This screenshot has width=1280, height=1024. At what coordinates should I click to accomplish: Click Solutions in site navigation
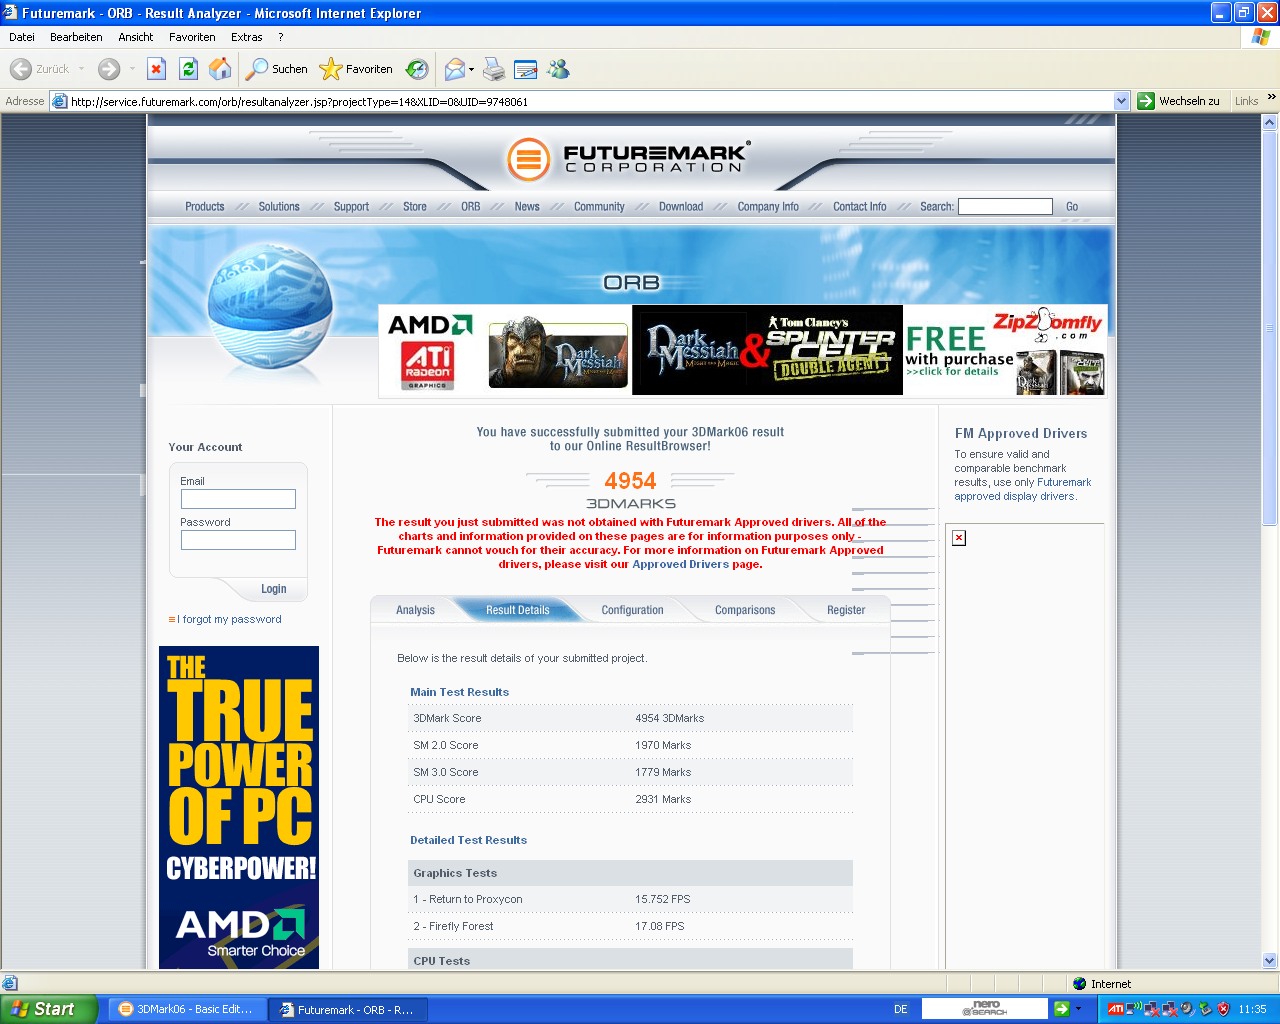coord(279,207)
